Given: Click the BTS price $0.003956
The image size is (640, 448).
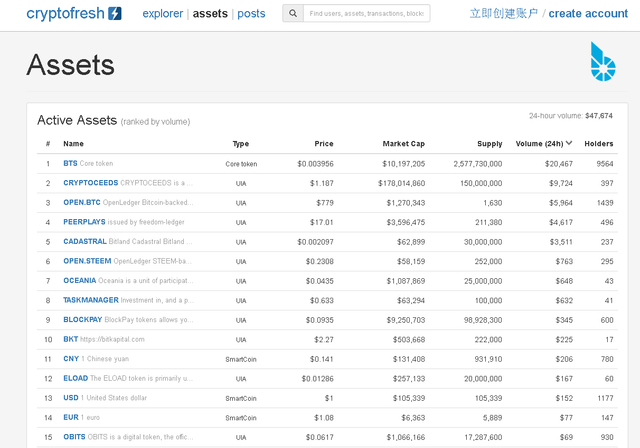Looking at the screenshot, I should point(315,164).
